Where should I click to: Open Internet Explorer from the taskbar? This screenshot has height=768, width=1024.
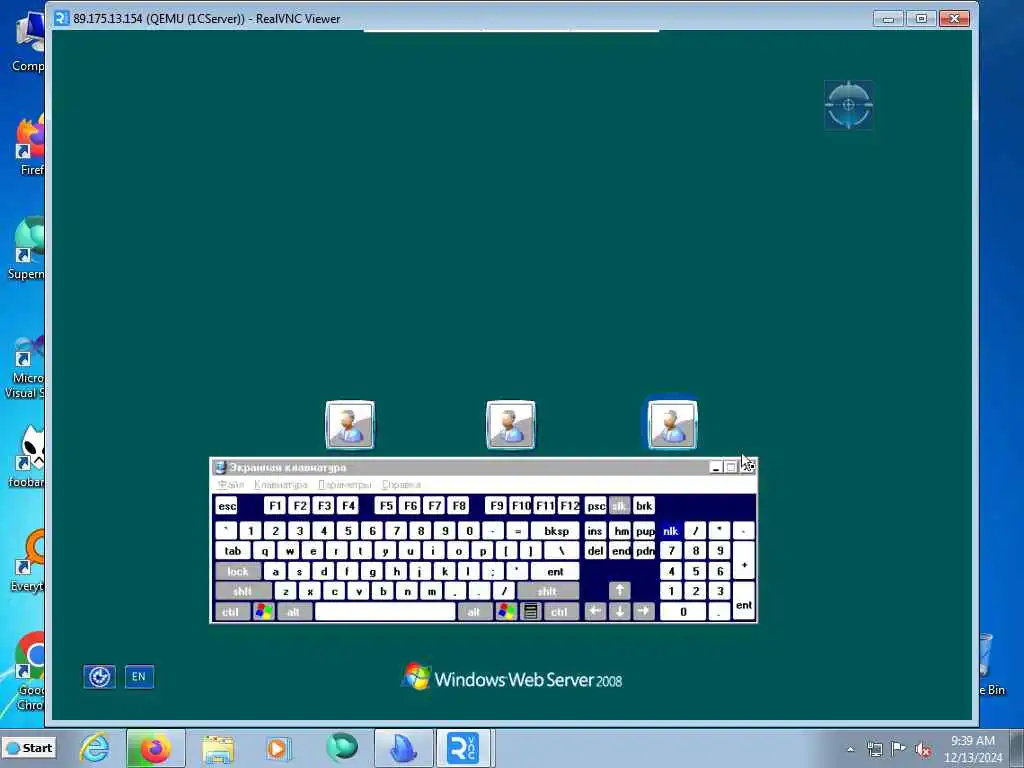point(95,748)
